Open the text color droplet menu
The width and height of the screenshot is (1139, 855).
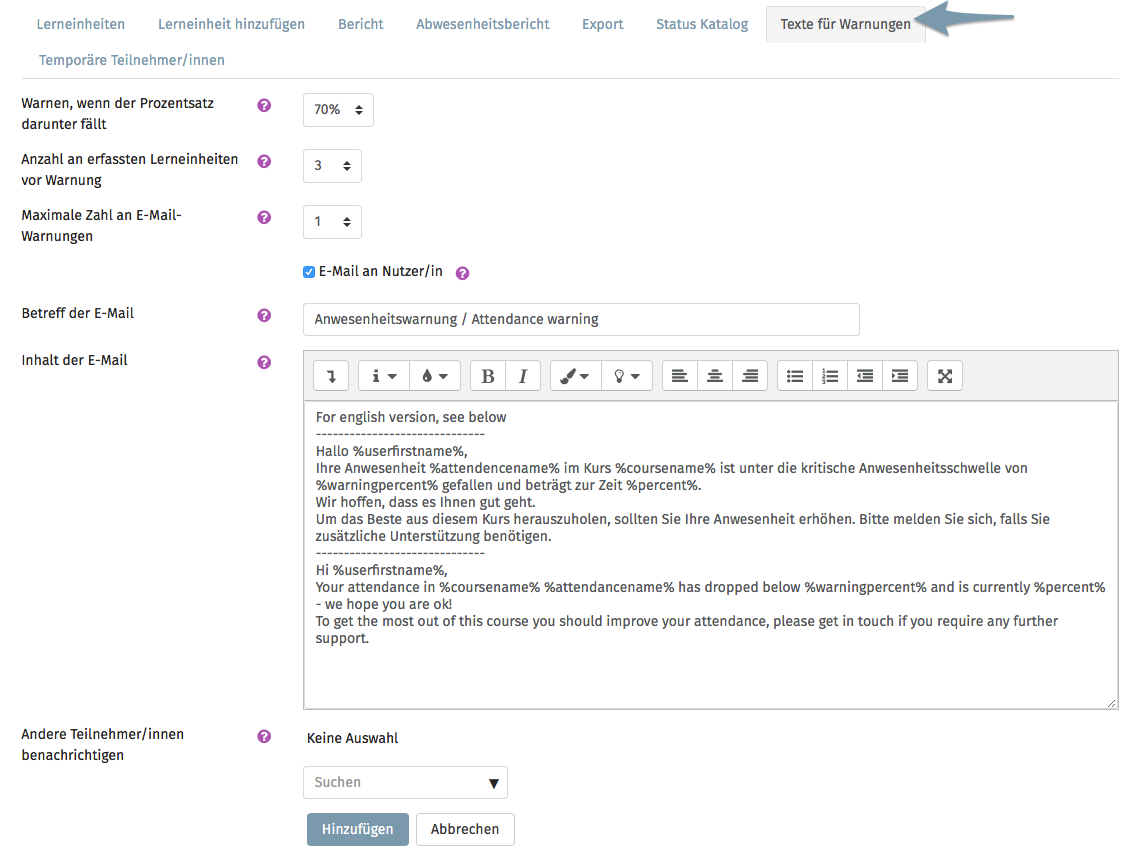click(434, 376)
